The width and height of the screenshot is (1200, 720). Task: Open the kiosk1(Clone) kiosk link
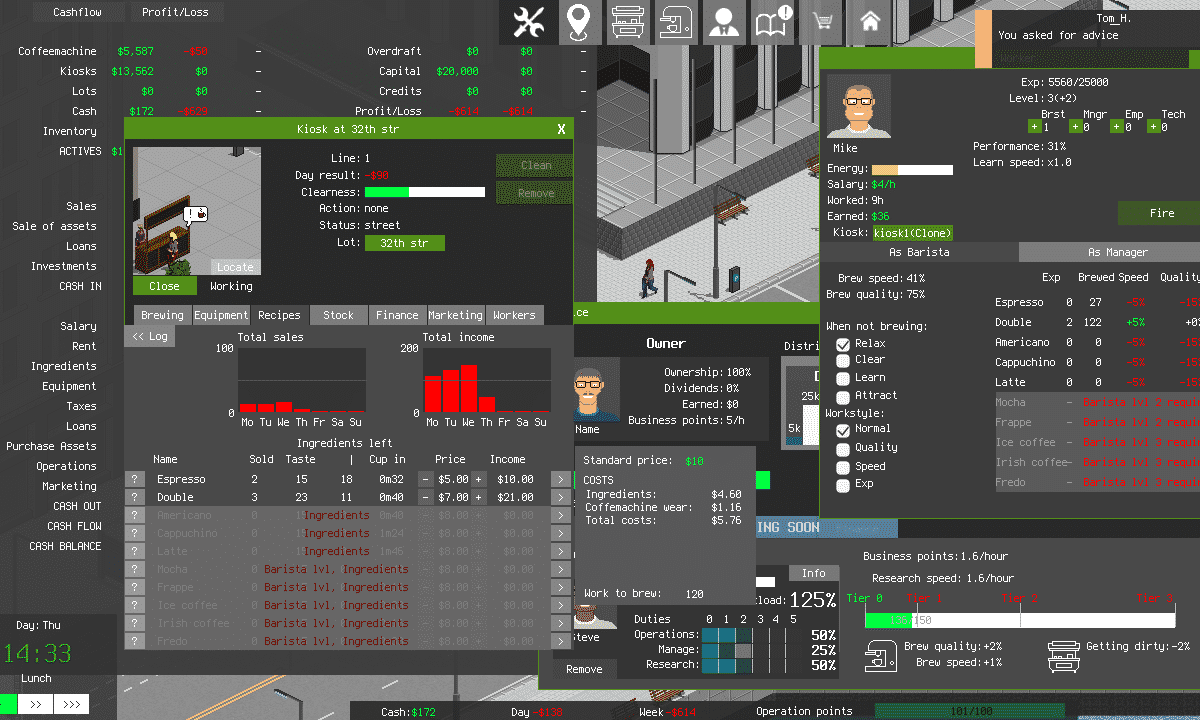913,233
